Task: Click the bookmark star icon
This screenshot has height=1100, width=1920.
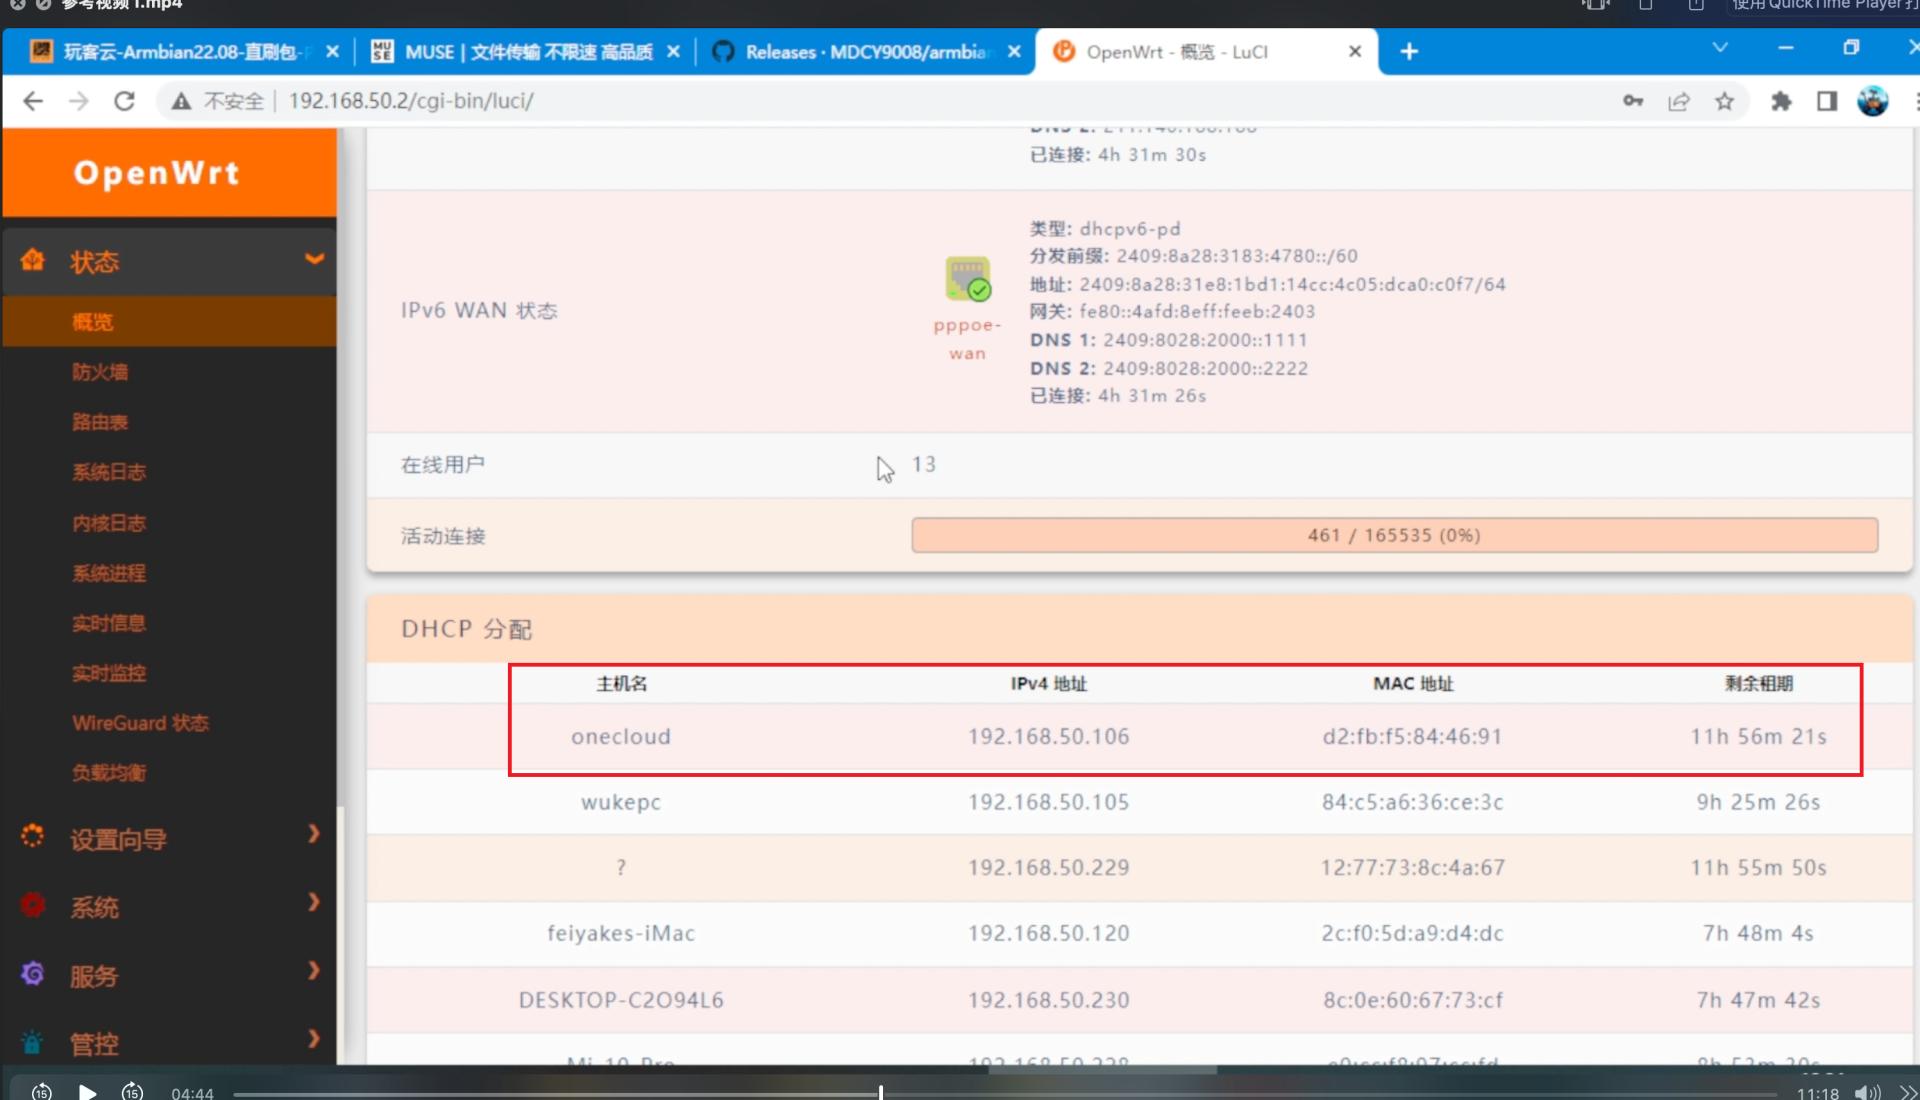Action: pos(1724,101)
